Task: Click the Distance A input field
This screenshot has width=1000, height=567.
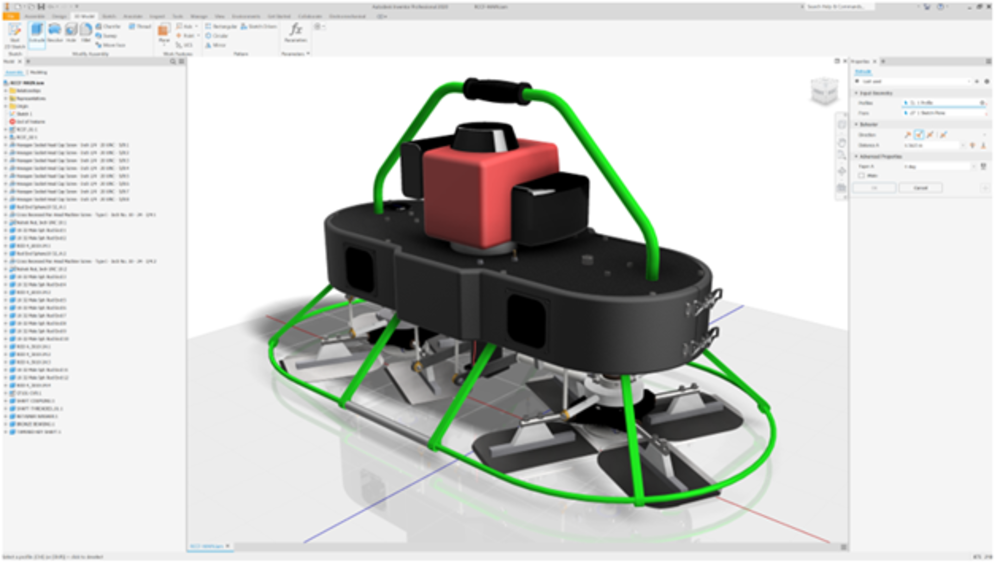Action: click(x=930, y=145)
